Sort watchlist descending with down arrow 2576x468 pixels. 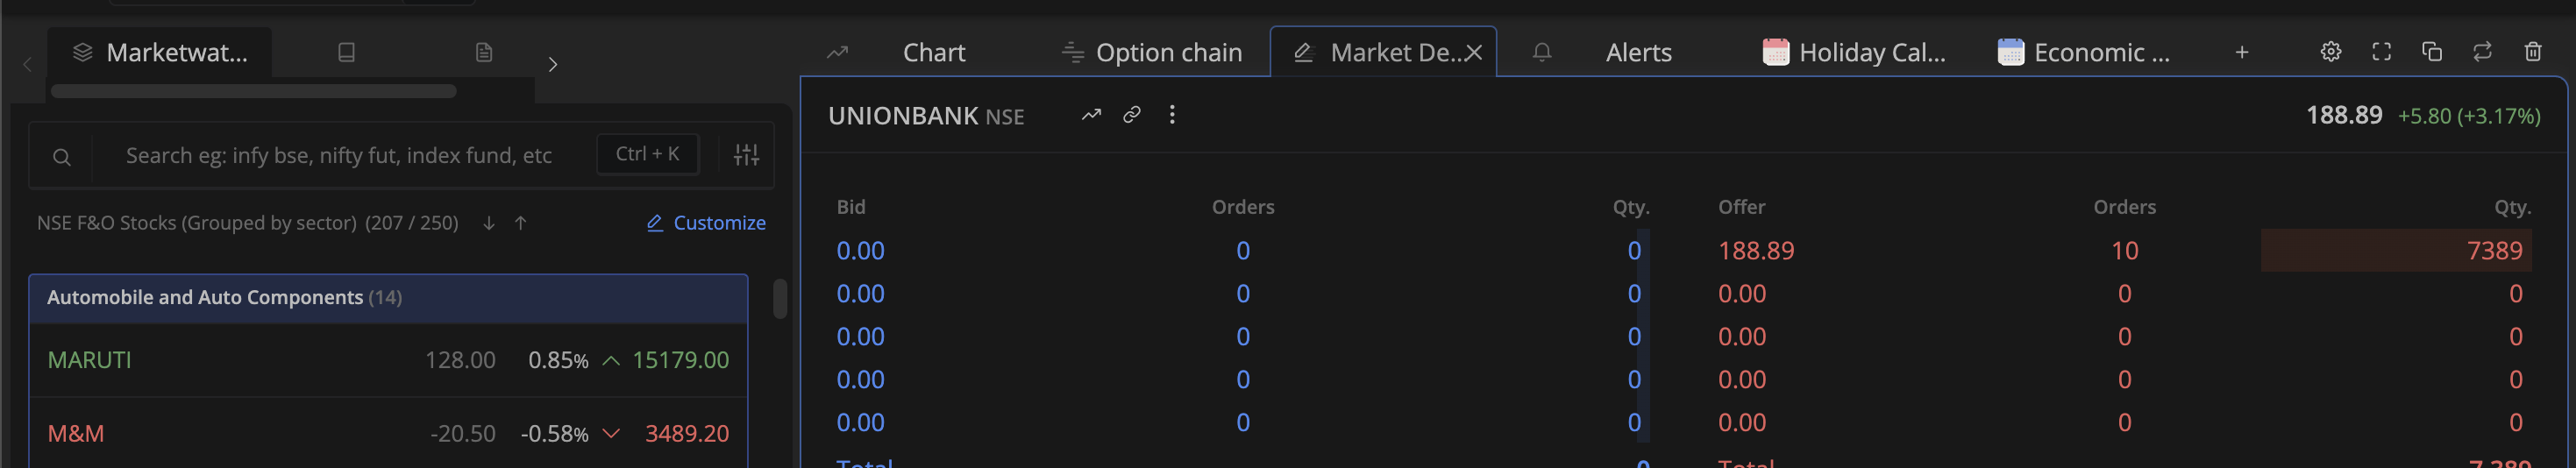pyautogui.click(x=488, y=223)
